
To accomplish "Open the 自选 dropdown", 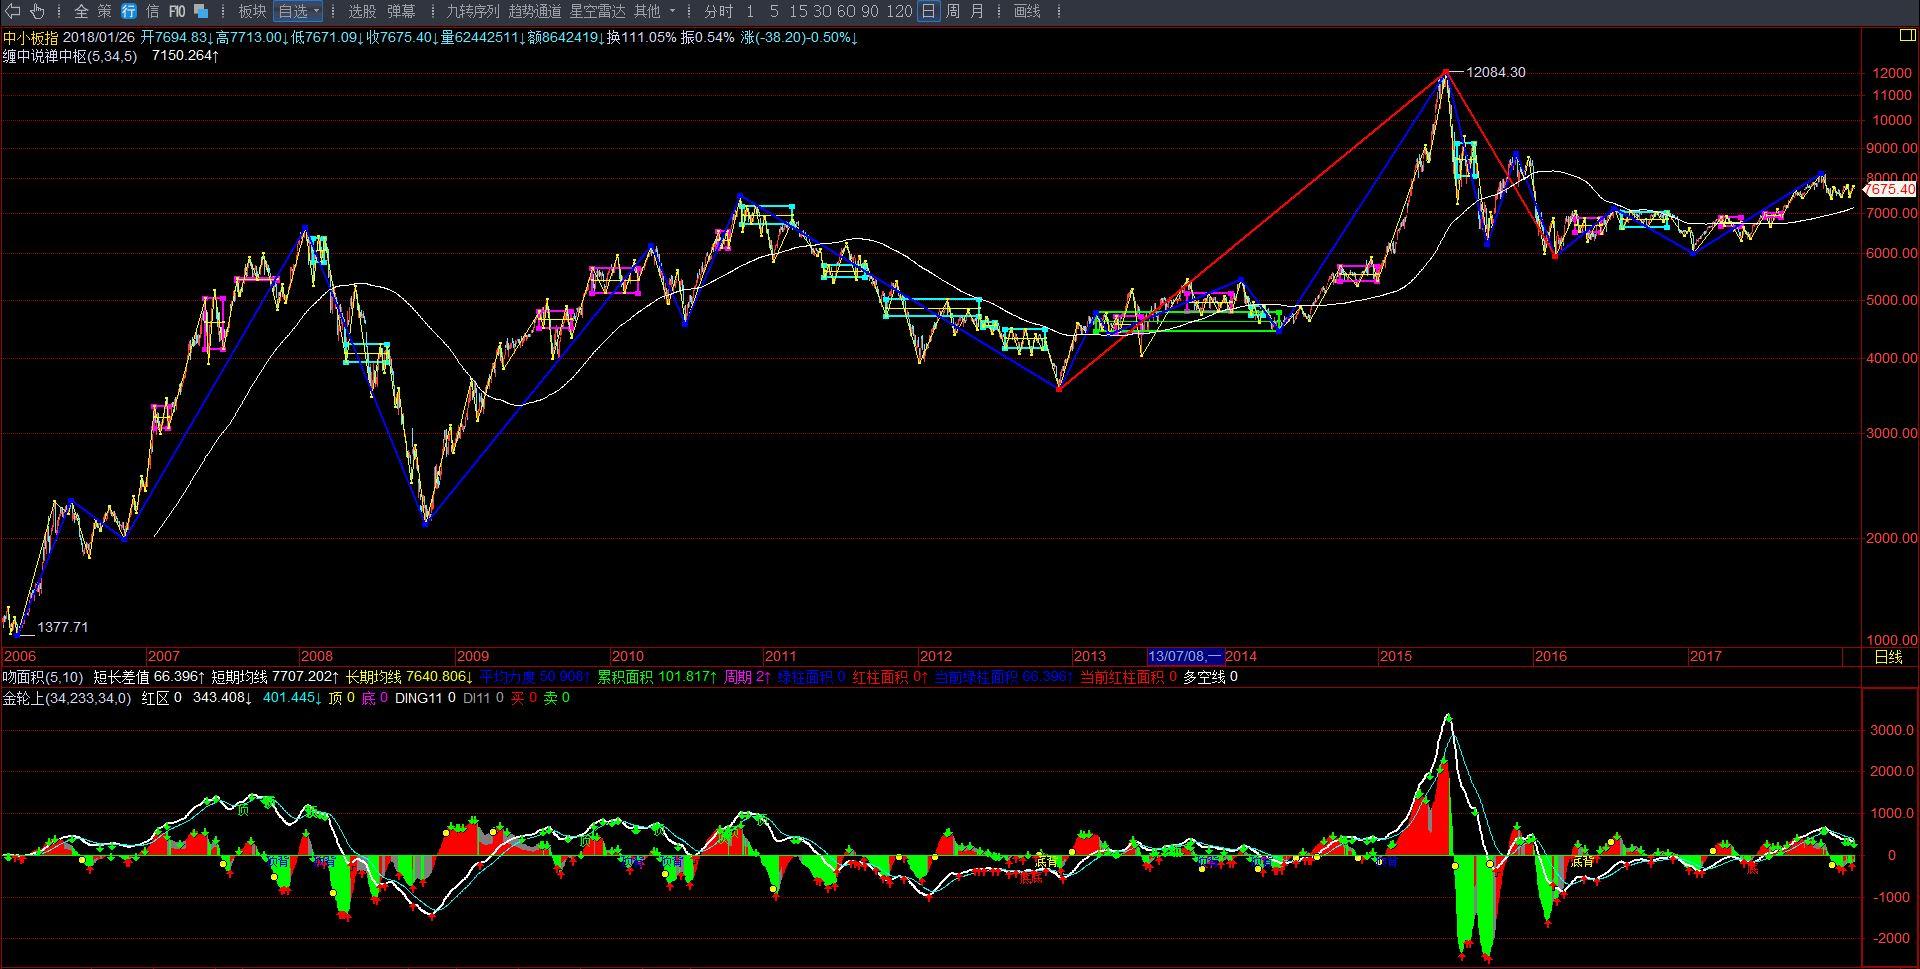I will click(x=298, y=11).
